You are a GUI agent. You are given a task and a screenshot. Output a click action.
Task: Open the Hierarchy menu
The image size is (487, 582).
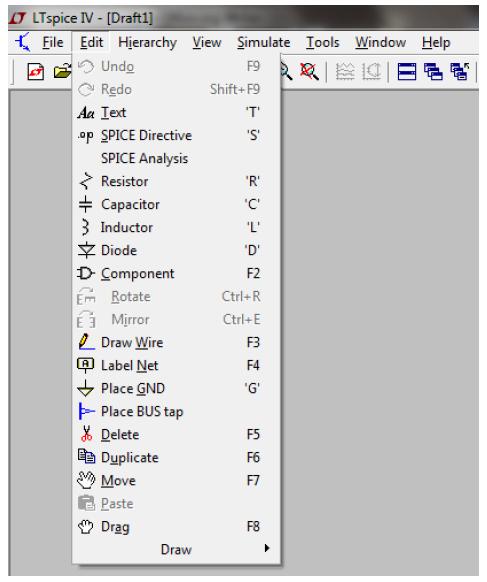[x=147, y=42]
